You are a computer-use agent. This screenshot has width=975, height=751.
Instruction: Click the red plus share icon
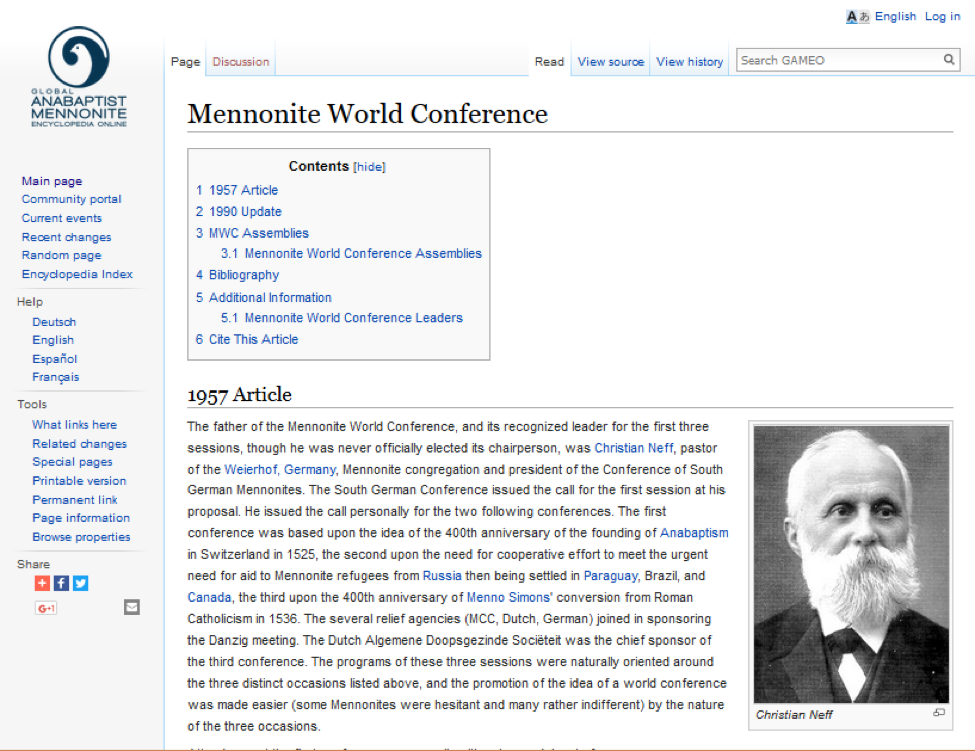[x=42, y=583]
